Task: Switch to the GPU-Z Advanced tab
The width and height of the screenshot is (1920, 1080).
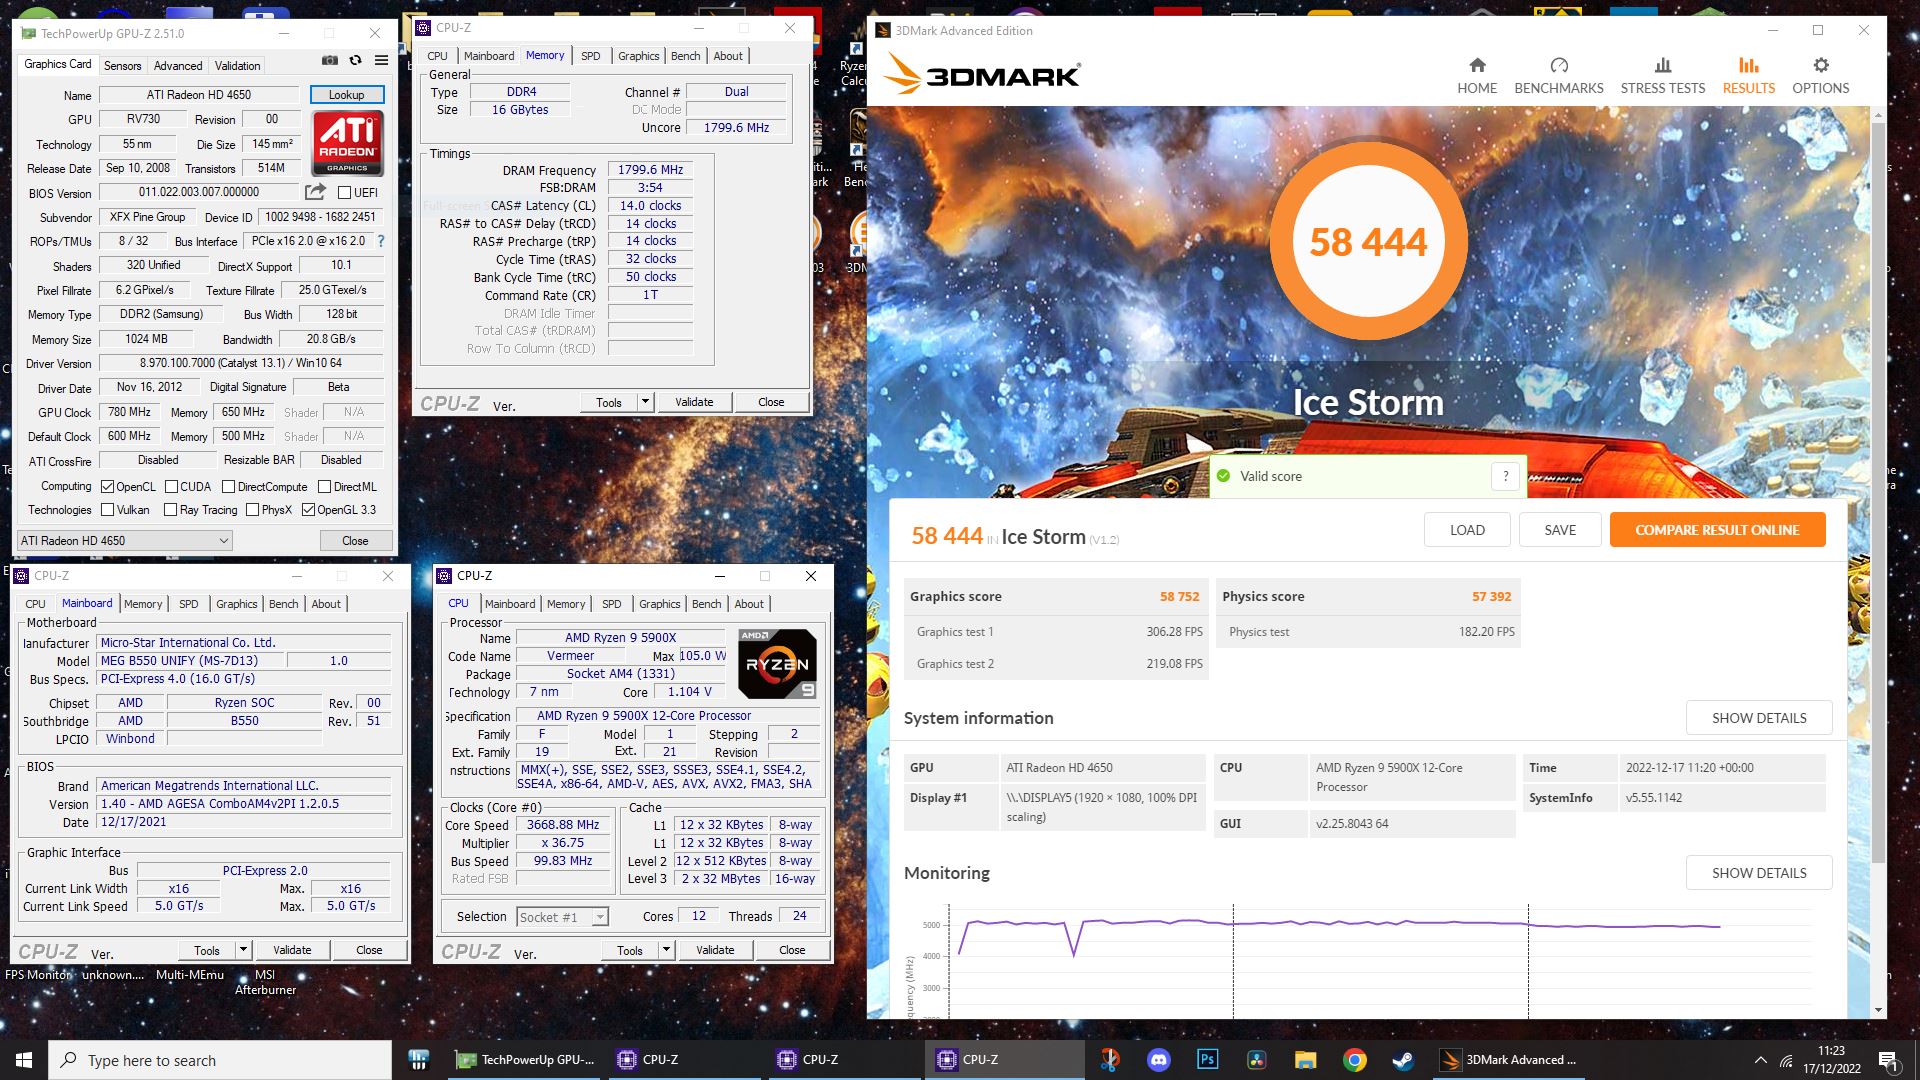Action: [178, 66]
